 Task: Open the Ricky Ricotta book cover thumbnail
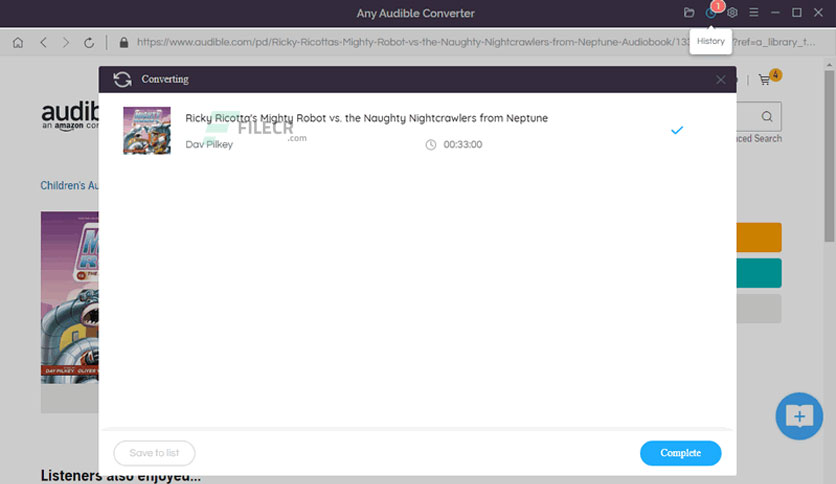pyautogui.click(x=147, y=131)
